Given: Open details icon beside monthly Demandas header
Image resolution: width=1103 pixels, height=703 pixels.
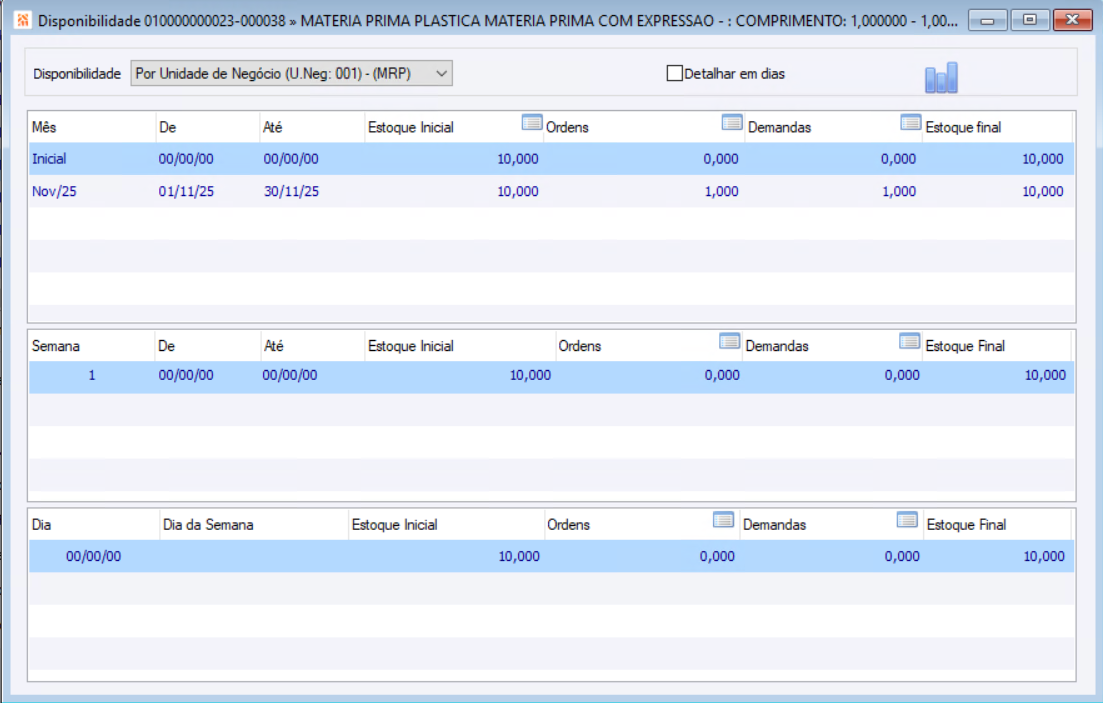Looking at the screenshot, I should coord(910,122).
